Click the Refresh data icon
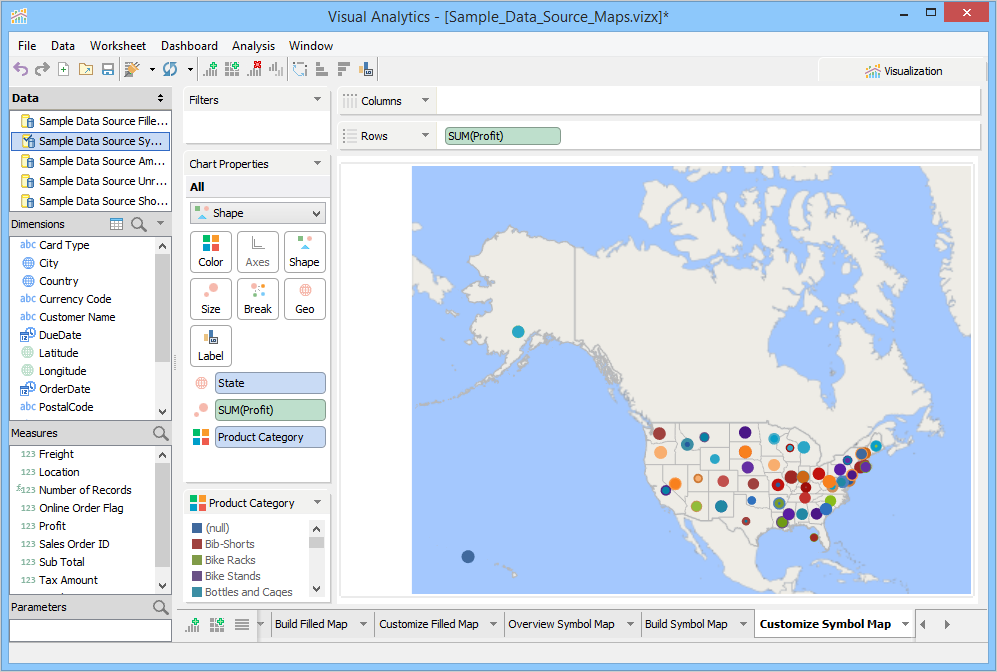Image resolution: width=997 pixels, height=672 pixels. 170,69
